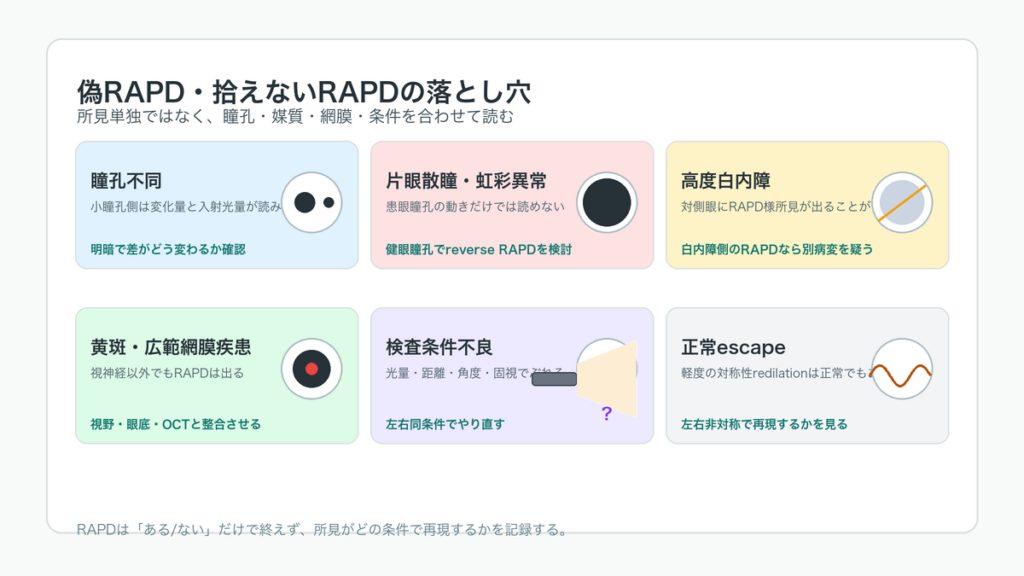The width and height of the screenshot is (1024, 576).
Task: Click the red-centered eye icon in 黄斑・広範網膜疾患 card
Action: click(x=312, y=369)
